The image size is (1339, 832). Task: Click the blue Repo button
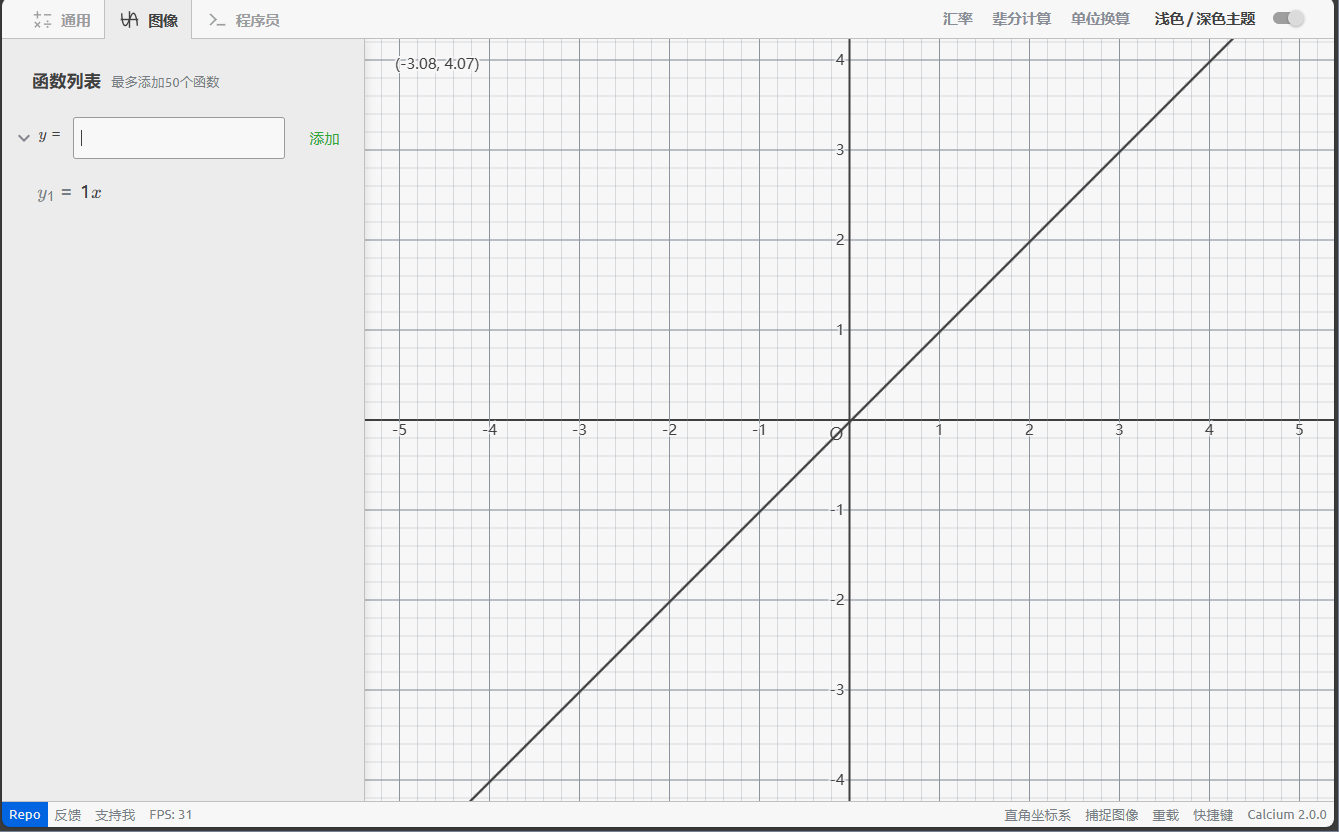(25, 815)
